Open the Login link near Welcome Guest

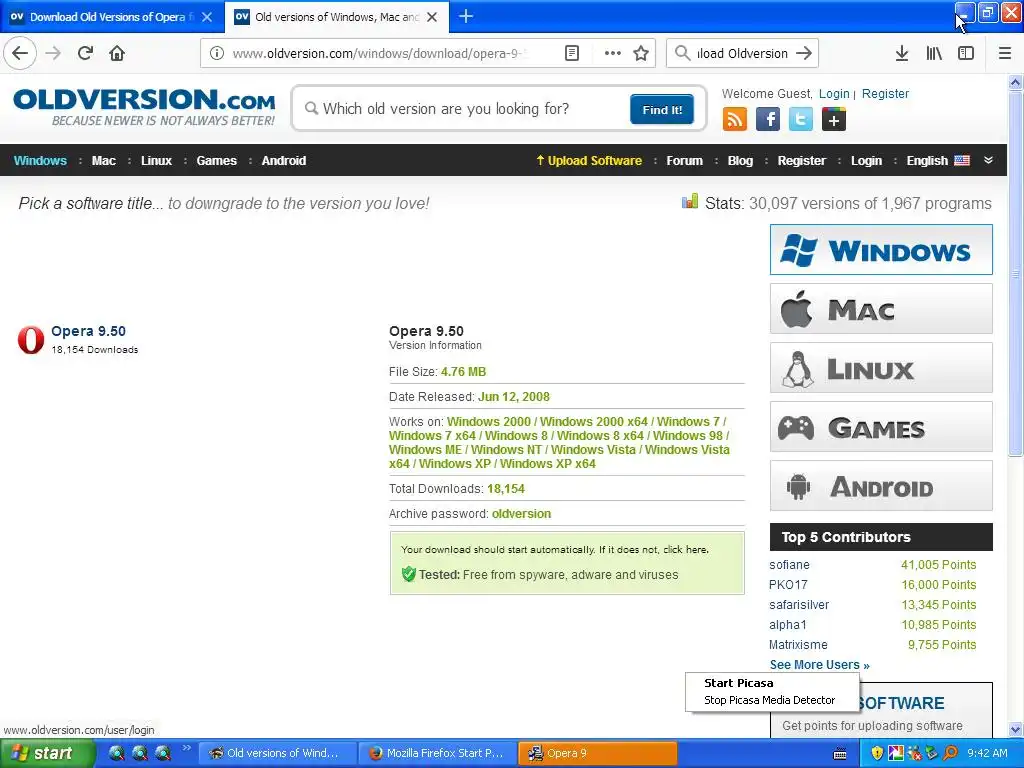coord(834,93)
